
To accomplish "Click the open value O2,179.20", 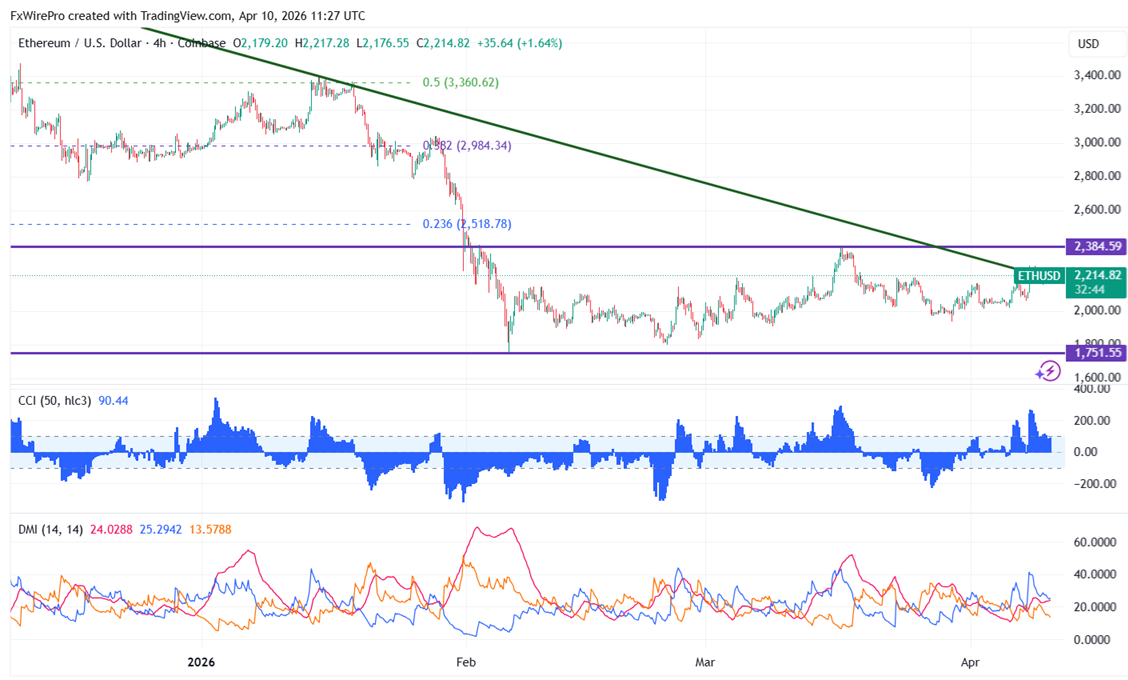I will click(260, 43).
